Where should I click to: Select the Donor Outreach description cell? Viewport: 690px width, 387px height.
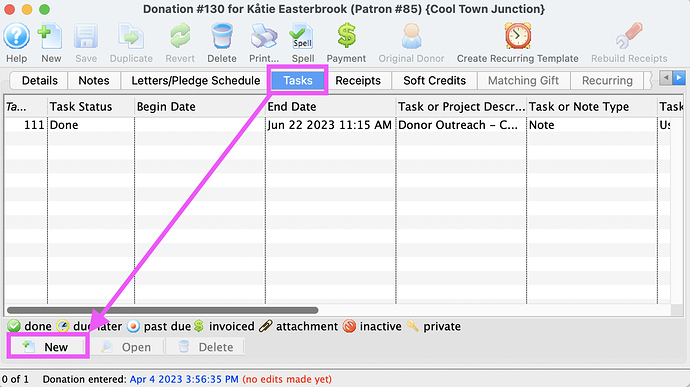click(x=461, y=125)
